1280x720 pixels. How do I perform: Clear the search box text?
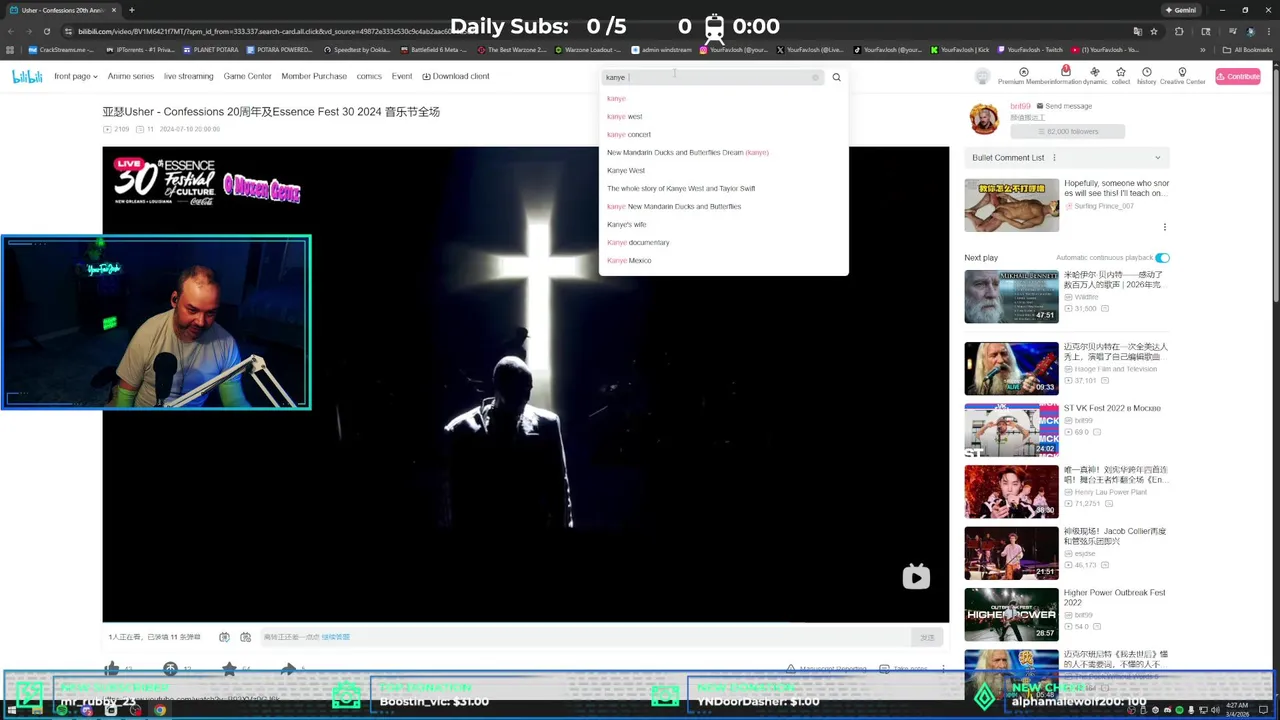click(x=815, y=77)
